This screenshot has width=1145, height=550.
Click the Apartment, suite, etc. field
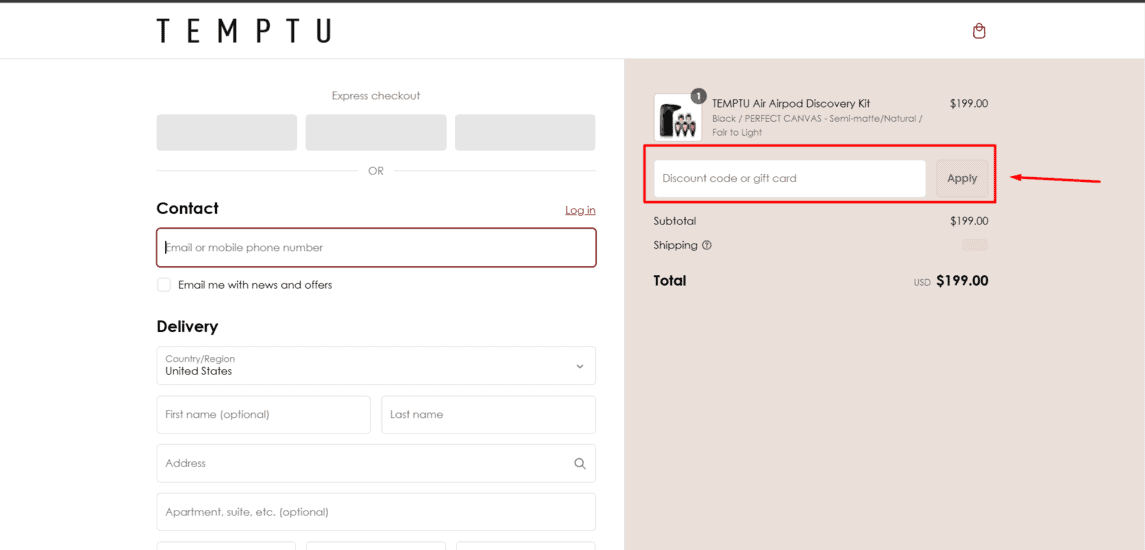click(x=376, y=512)
